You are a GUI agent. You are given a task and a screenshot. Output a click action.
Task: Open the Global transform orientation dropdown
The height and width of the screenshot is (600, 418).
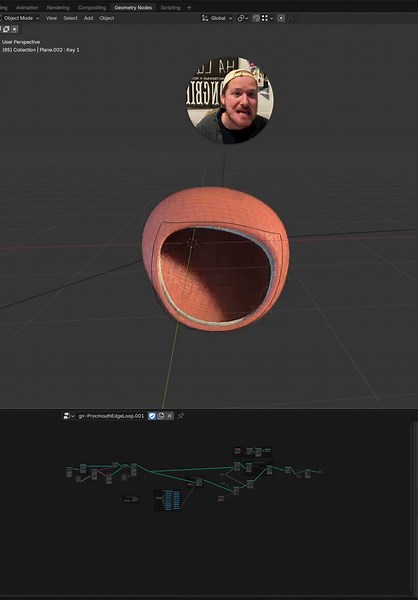[x=217, y=18]
